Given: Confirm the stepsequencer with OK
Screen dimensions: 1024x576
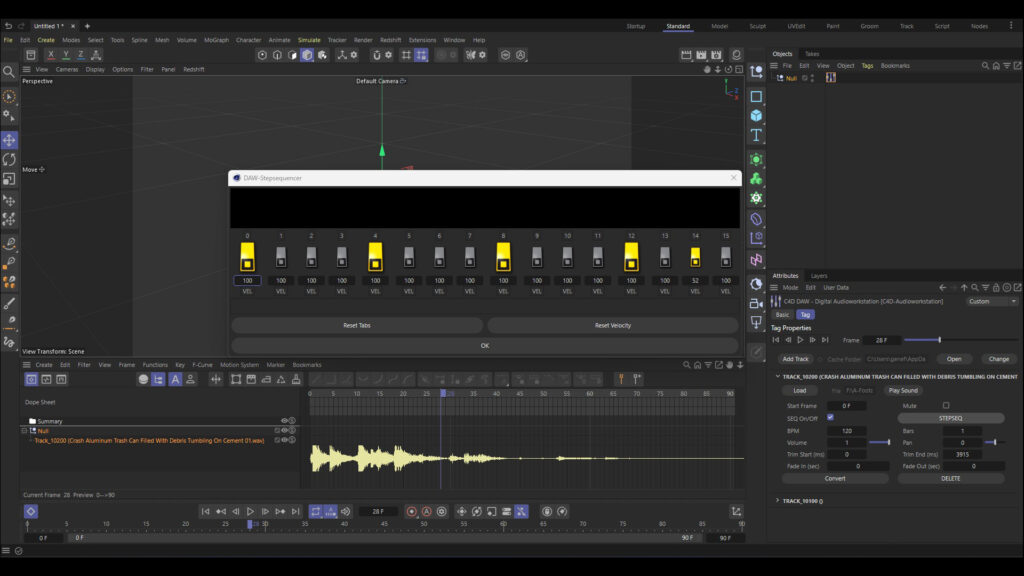Looking at the screenshot, I should click(485, 345).
